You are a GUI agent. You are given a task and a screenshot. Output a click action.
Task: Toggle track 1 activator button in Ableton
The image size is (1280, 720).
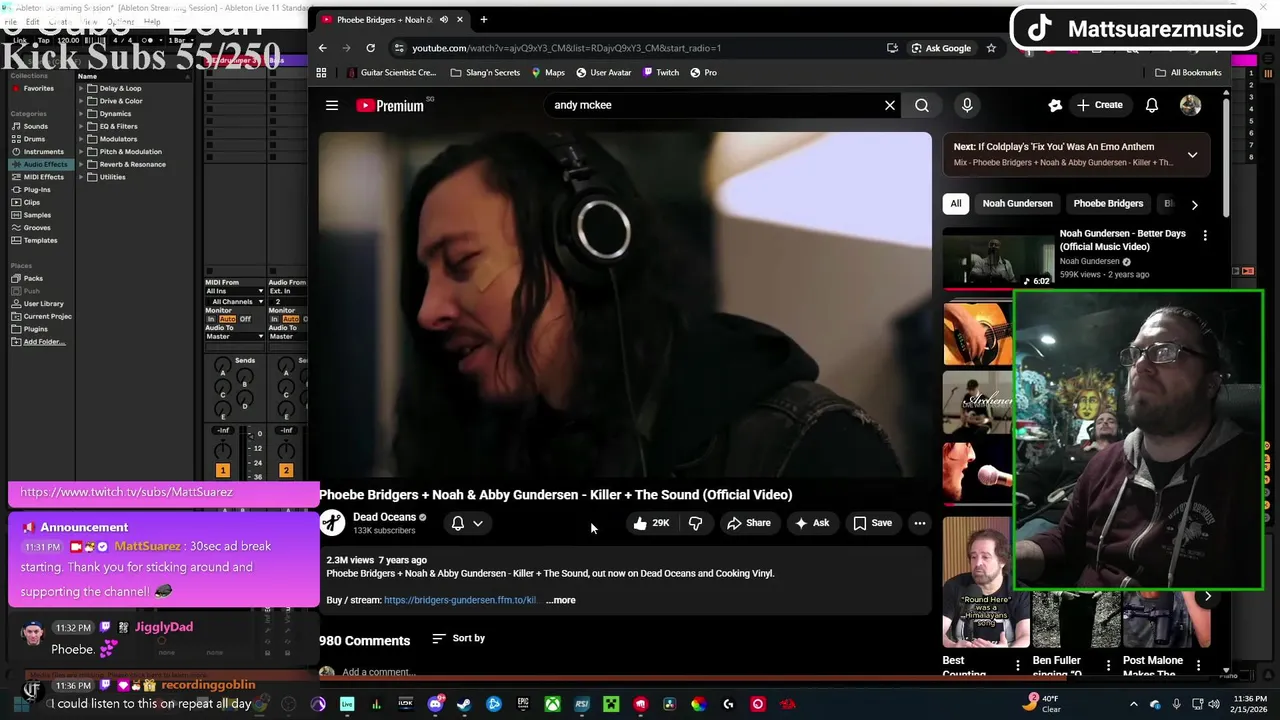pyautogui.click(x=222, y=470)
